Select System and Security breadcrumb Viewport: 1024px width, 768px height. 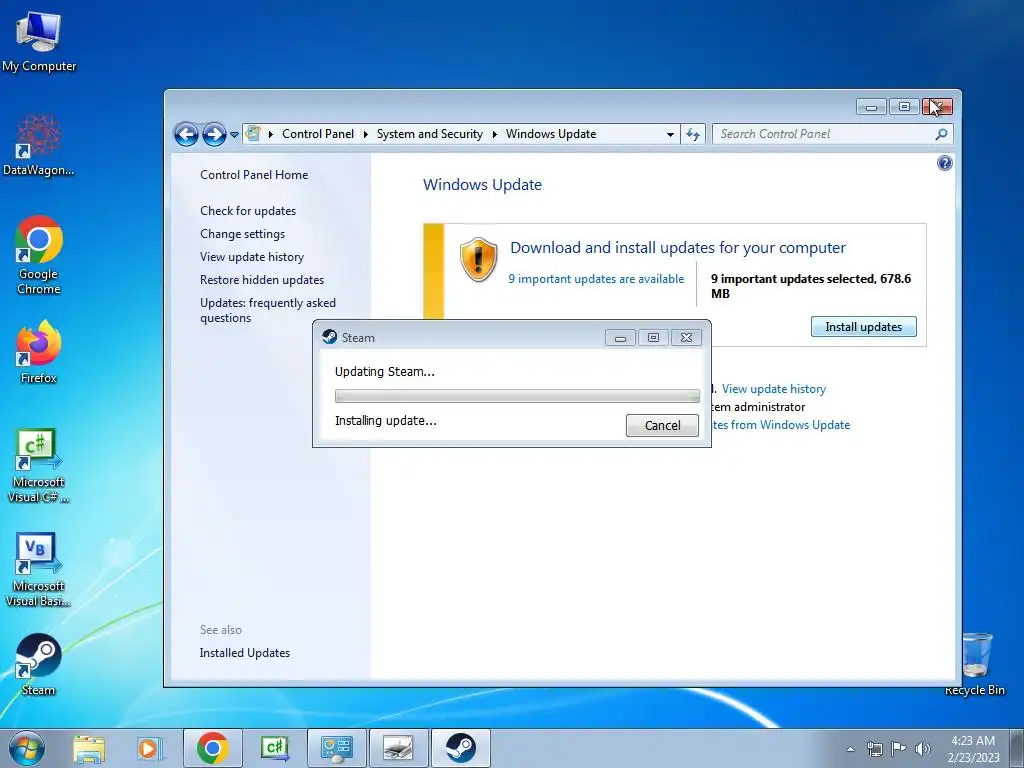[x=430, y=134]
